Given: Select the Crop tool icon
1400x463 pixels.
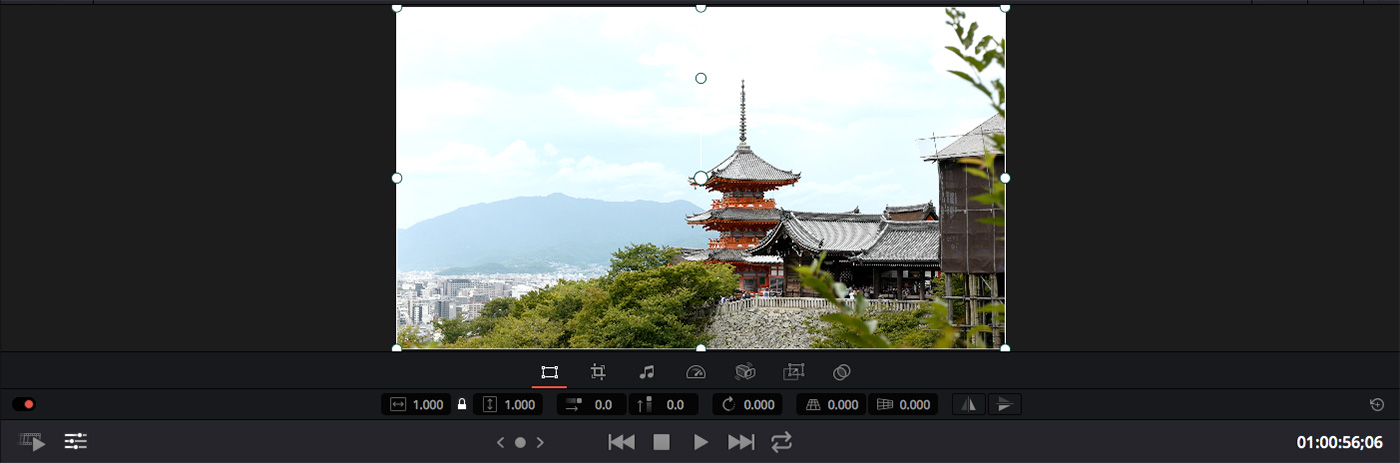Looking at the screenshot, I should click(598, 372).
